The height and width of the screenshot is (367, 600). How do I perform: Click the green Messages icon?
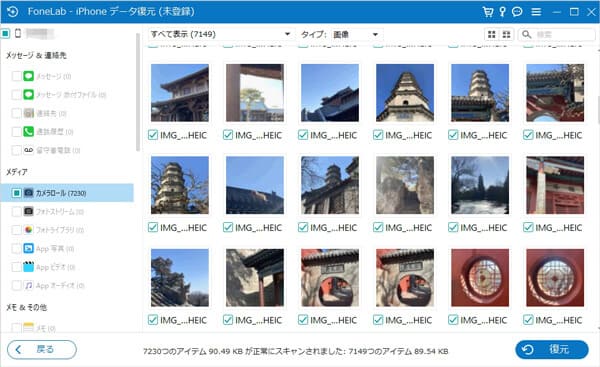[x=29, y=76]
